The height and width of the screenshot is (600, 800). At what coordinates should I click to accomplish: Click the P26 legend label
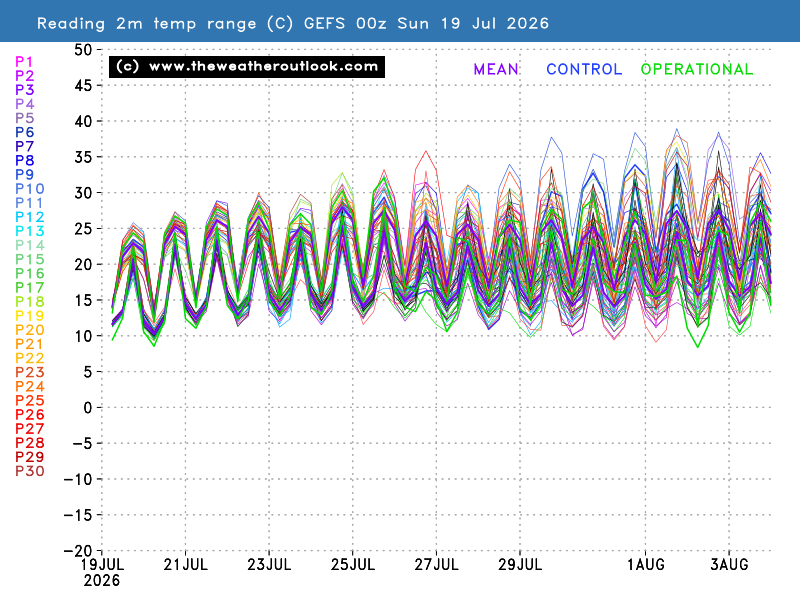coord(30,415)
